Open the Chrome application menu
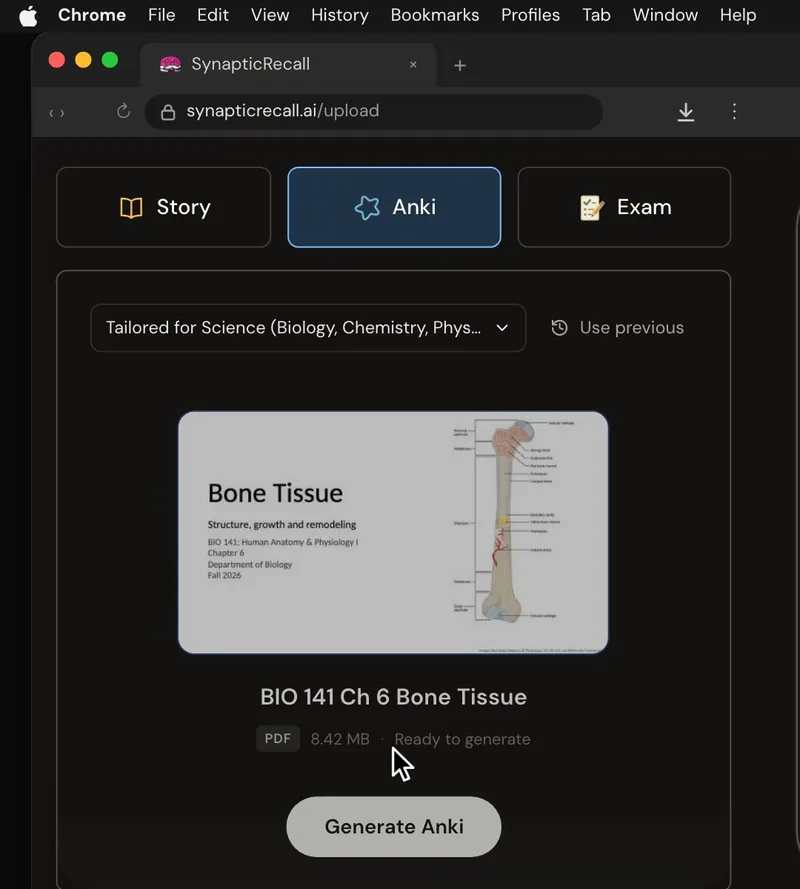Viewport: 800px width, 889px height. click(x=92, y=15)
